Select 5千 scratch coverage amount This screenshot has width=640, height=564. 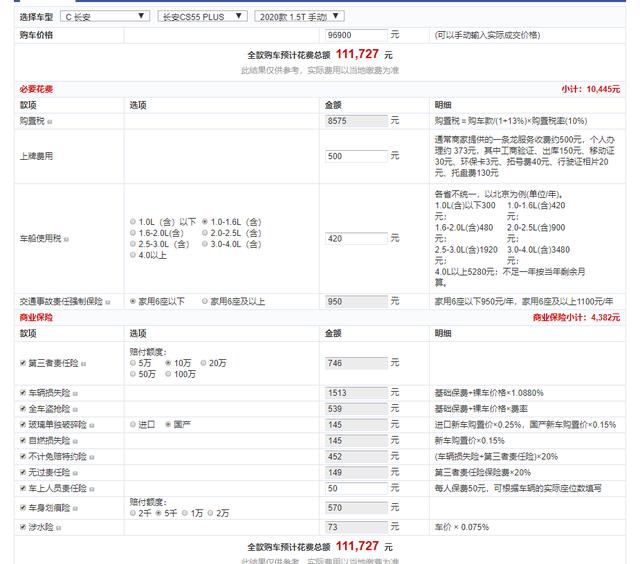click(159, 513)
